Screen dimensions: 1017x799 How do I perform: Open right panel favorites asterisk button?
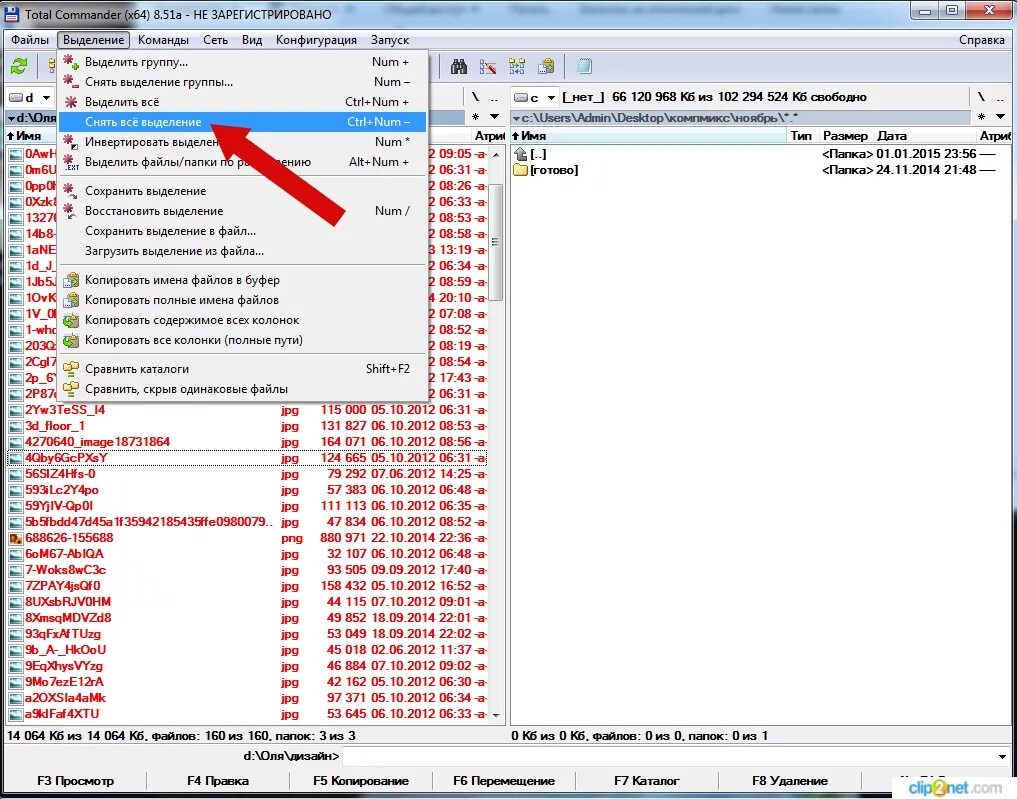[x=981, y=117]
